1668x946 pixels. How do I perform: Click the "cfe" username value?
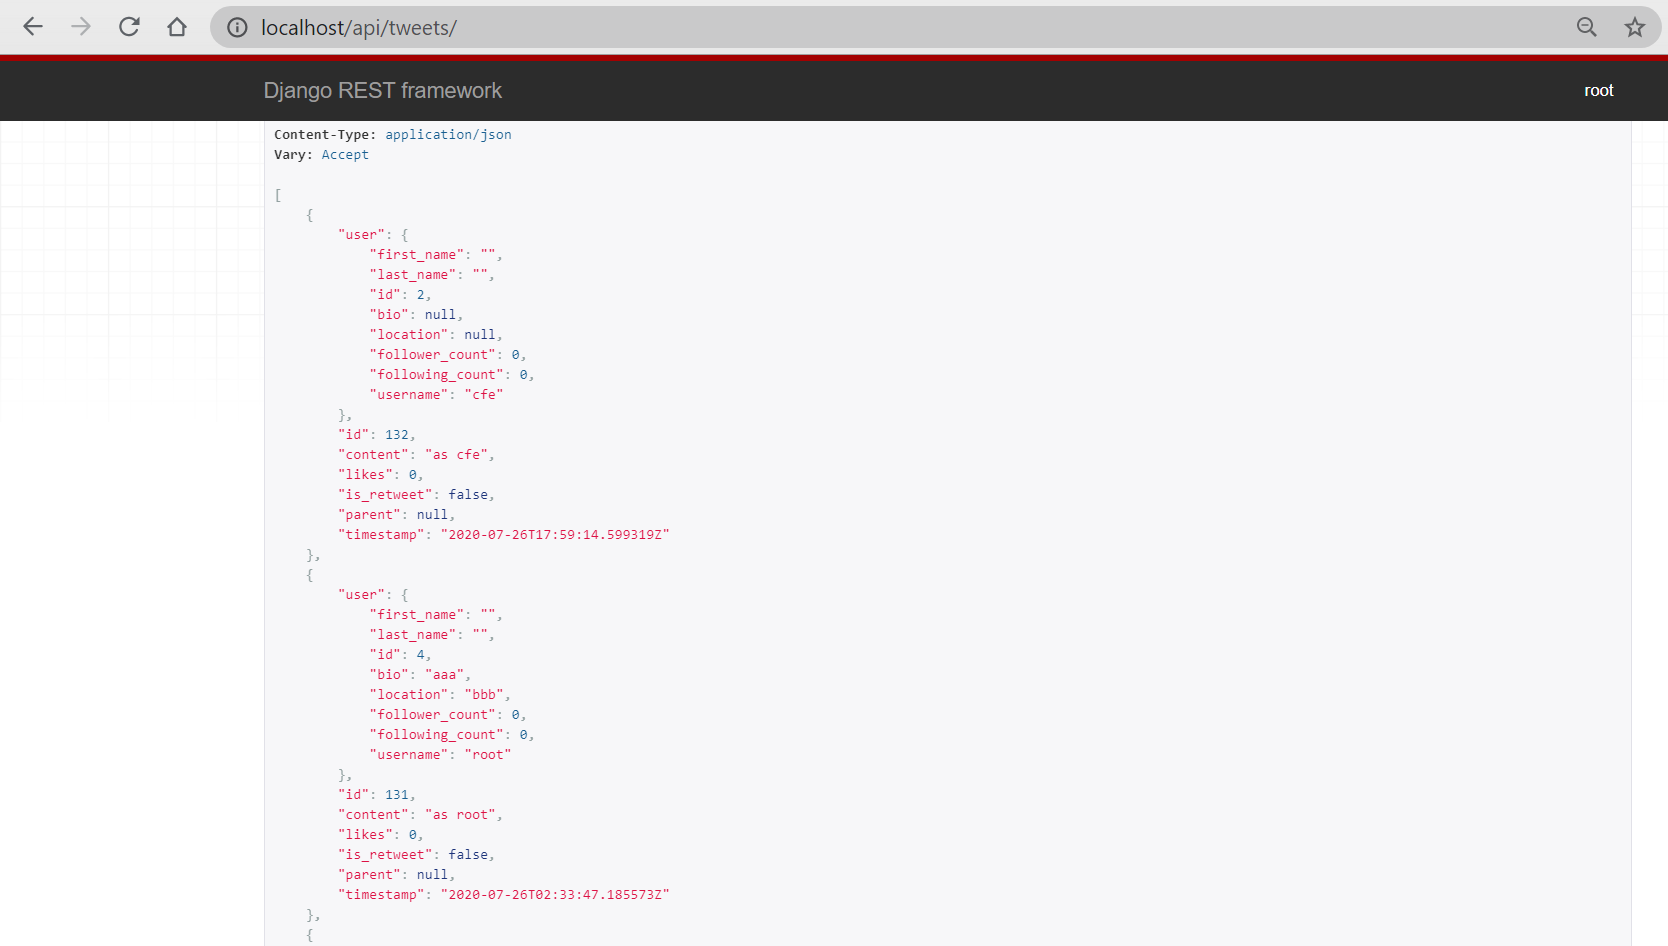[x=484, y=395]
